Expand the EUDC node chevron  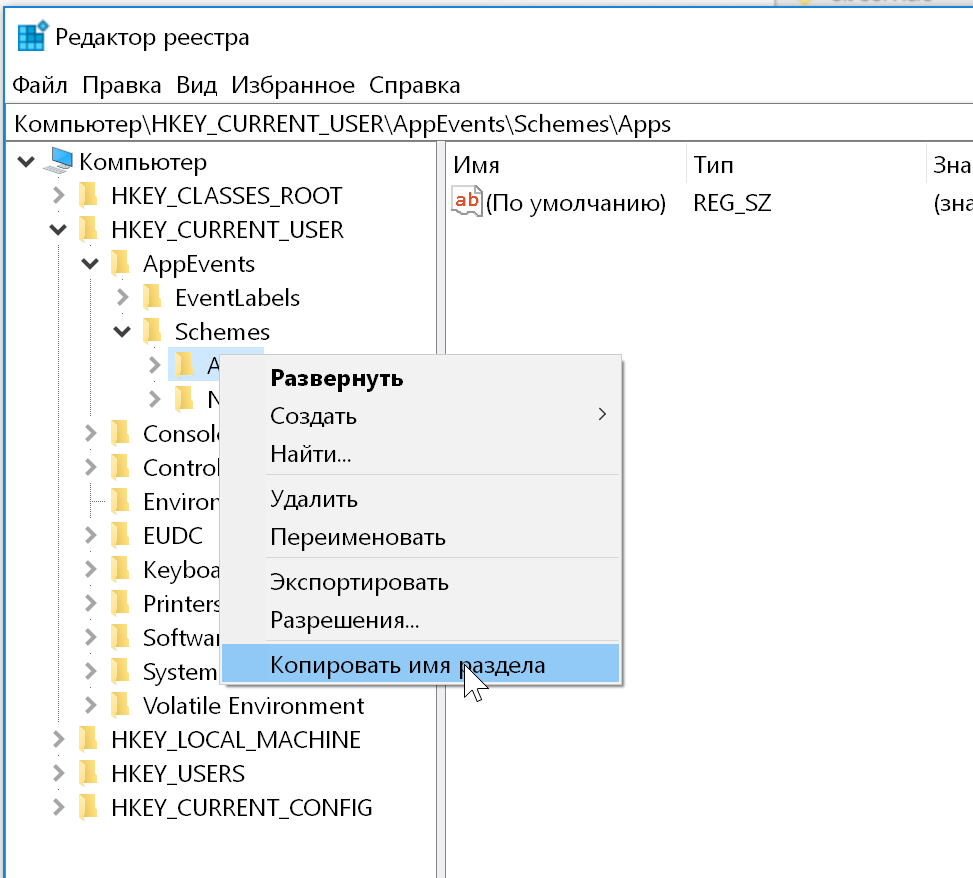coord(91,535)
